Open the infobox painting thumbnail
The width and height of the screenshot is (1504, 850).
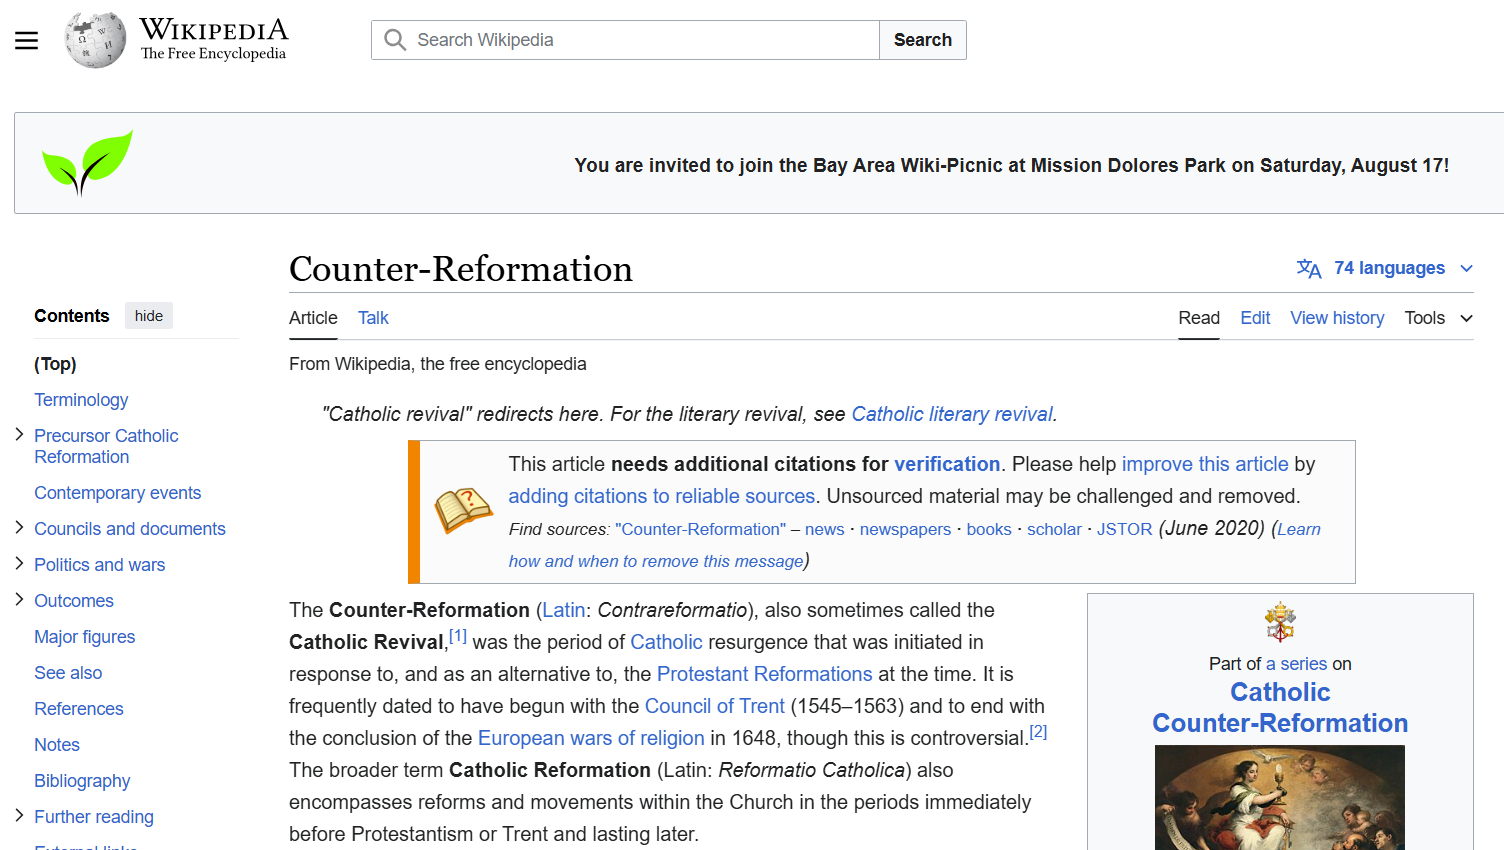(x=1280, y=798)
